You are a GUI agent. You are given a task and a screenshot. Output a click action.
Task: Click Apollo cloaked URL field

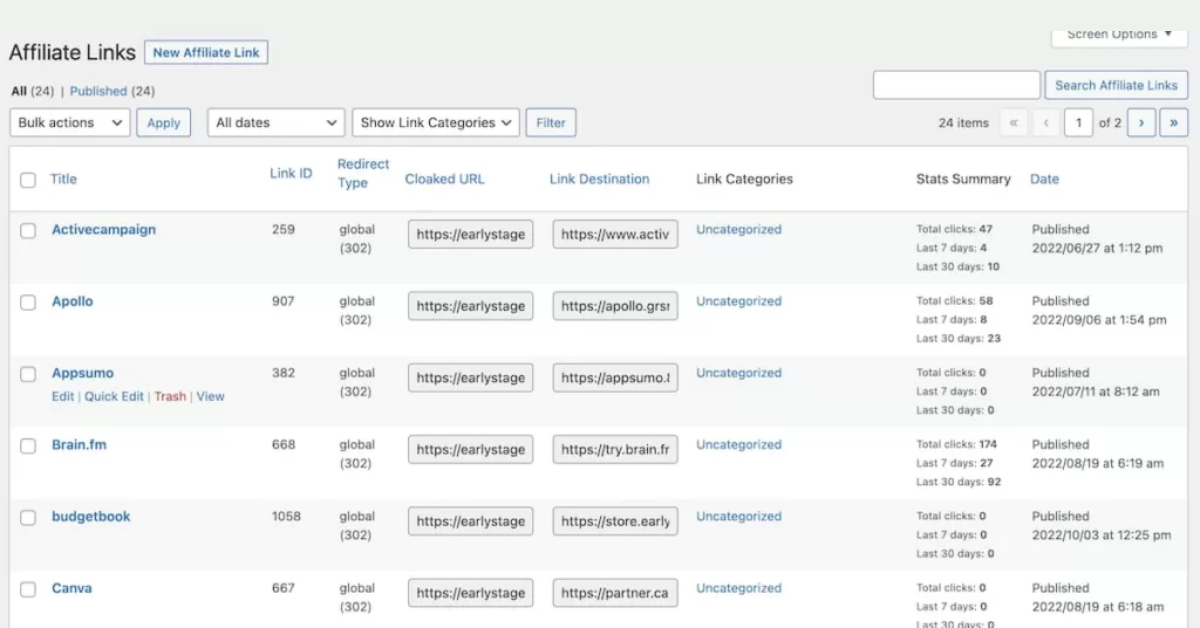[x=471, y=306]
